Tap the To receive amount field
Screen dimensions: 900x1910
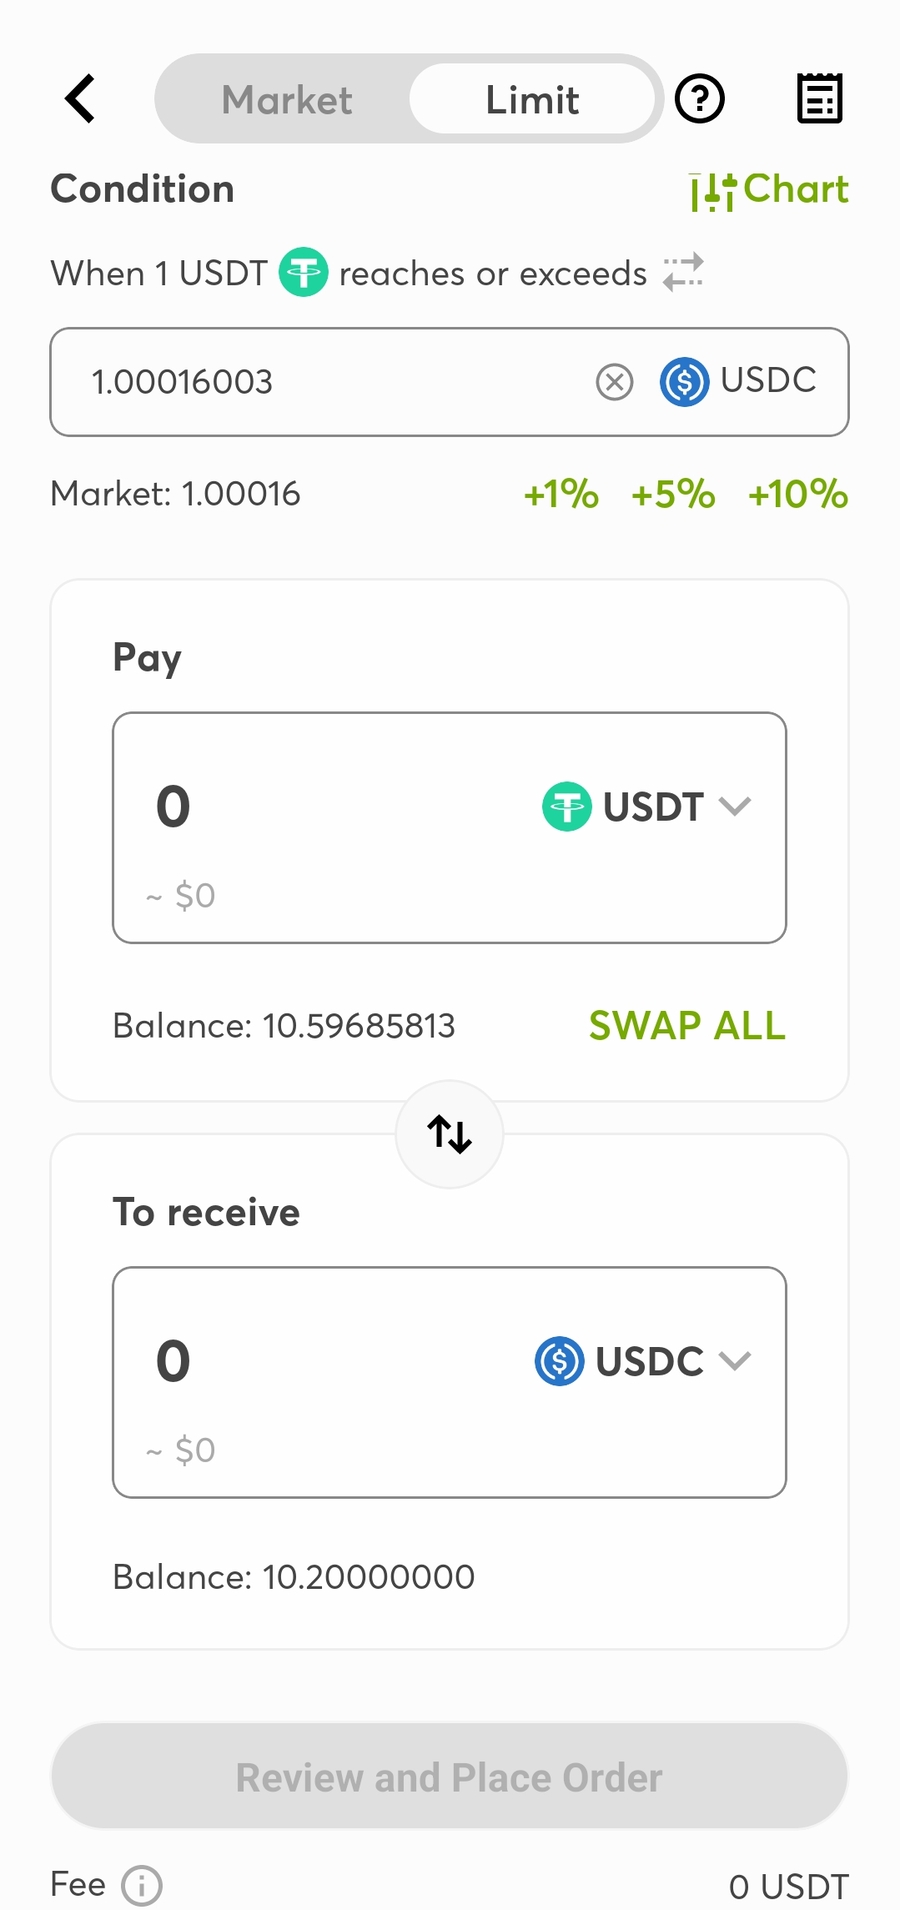320,1362
